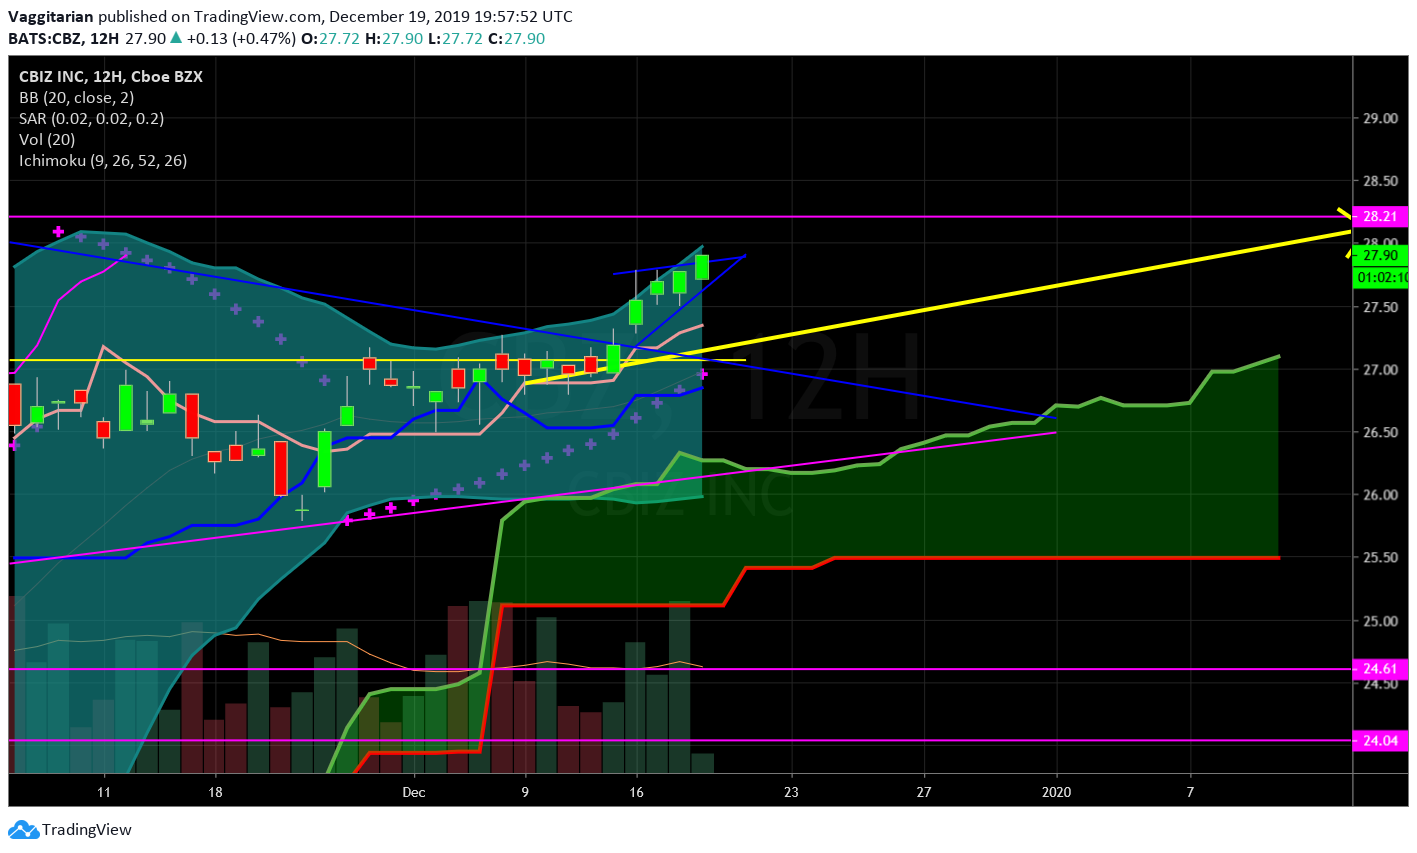
Task: Click the 16 date label on time axis
Action: point(636,793)
